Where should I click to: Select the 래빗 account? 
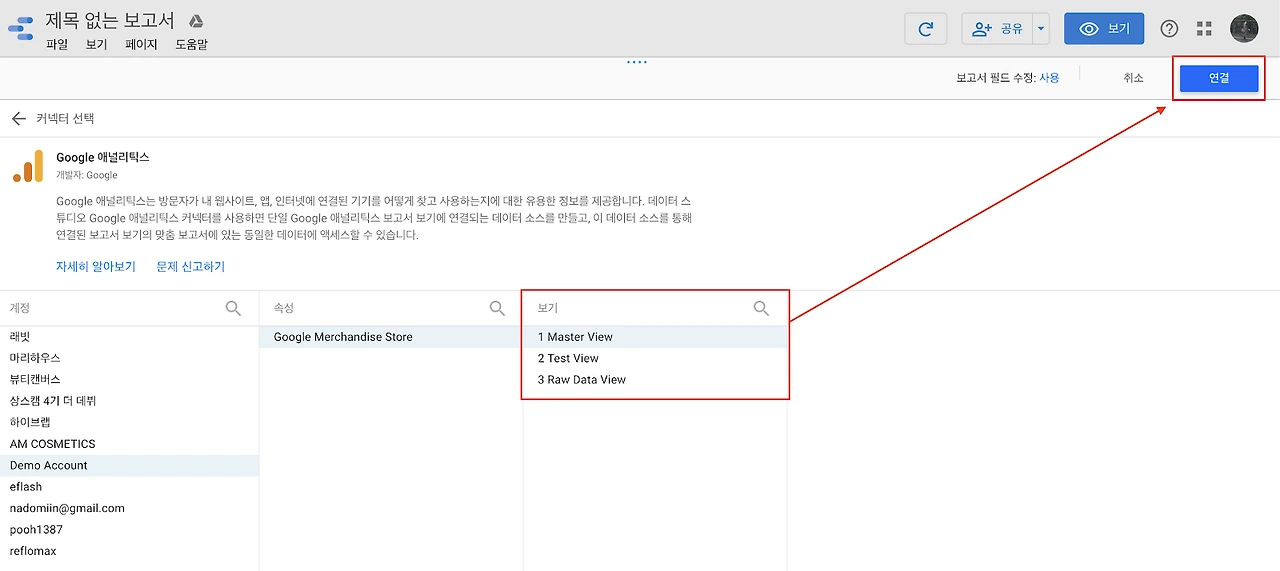[129, 337]
